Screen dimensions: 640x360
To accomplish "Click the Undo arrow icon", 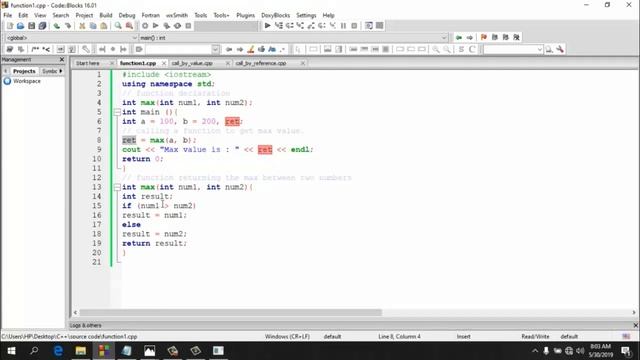I will pyautogui.click(x=57, y=26).
